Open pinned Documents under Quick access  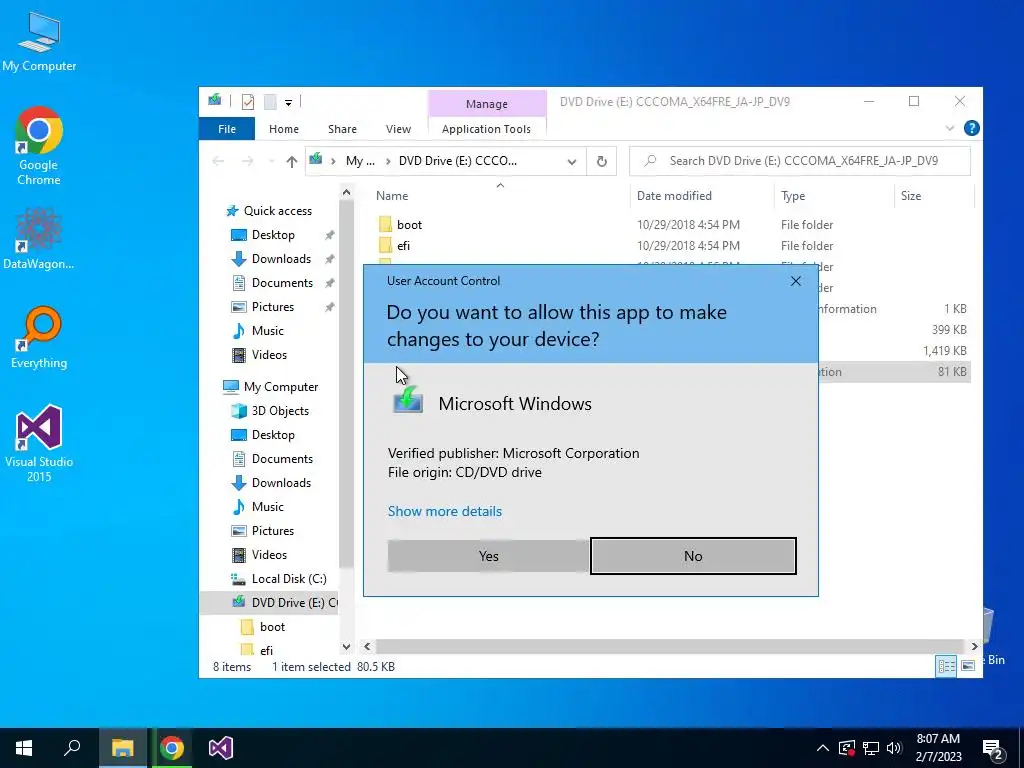pos(282,283)
